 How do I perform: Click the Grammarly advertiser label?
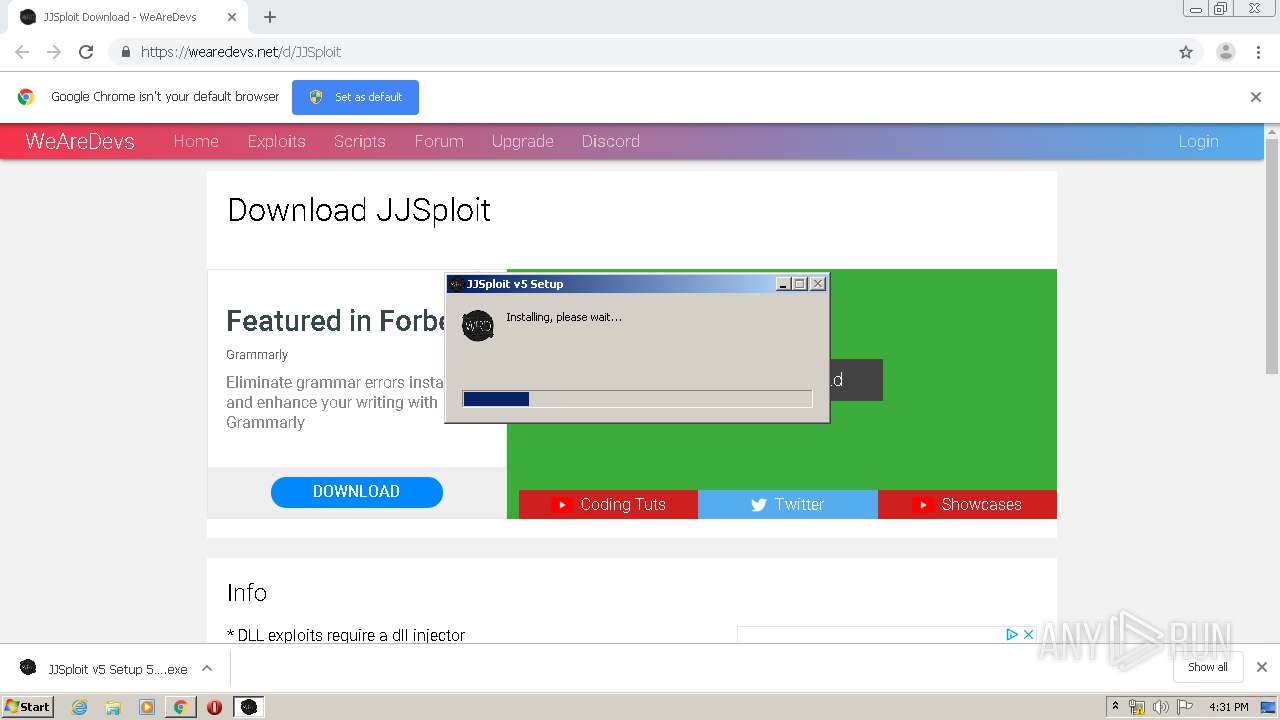pos(257,355)
